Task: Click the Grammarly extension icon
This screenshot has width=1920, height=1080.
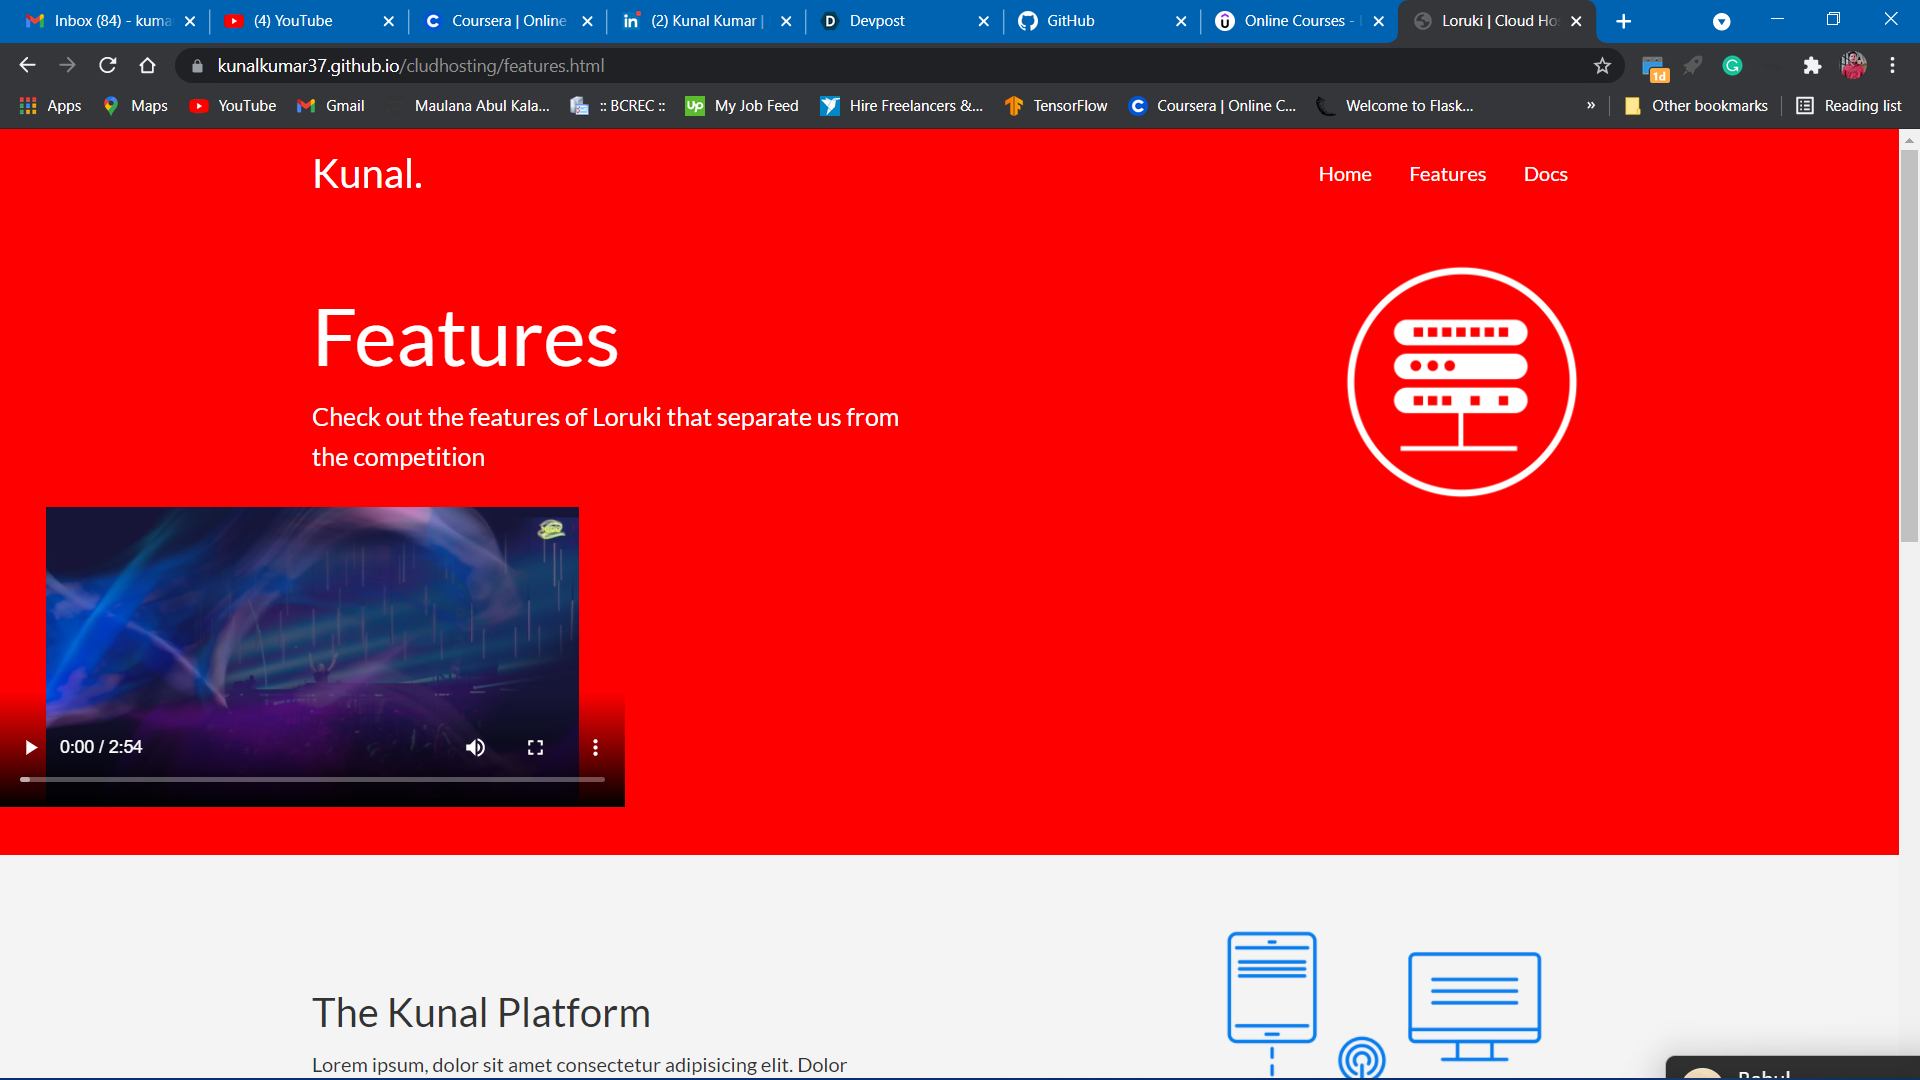Action: coord(1732,66)
